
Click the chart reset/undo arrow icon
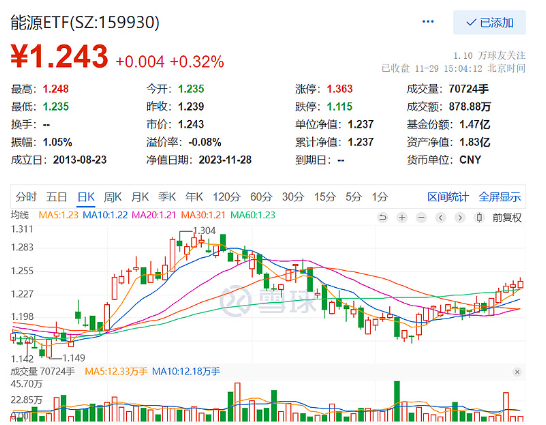click(x=383, y=218)
